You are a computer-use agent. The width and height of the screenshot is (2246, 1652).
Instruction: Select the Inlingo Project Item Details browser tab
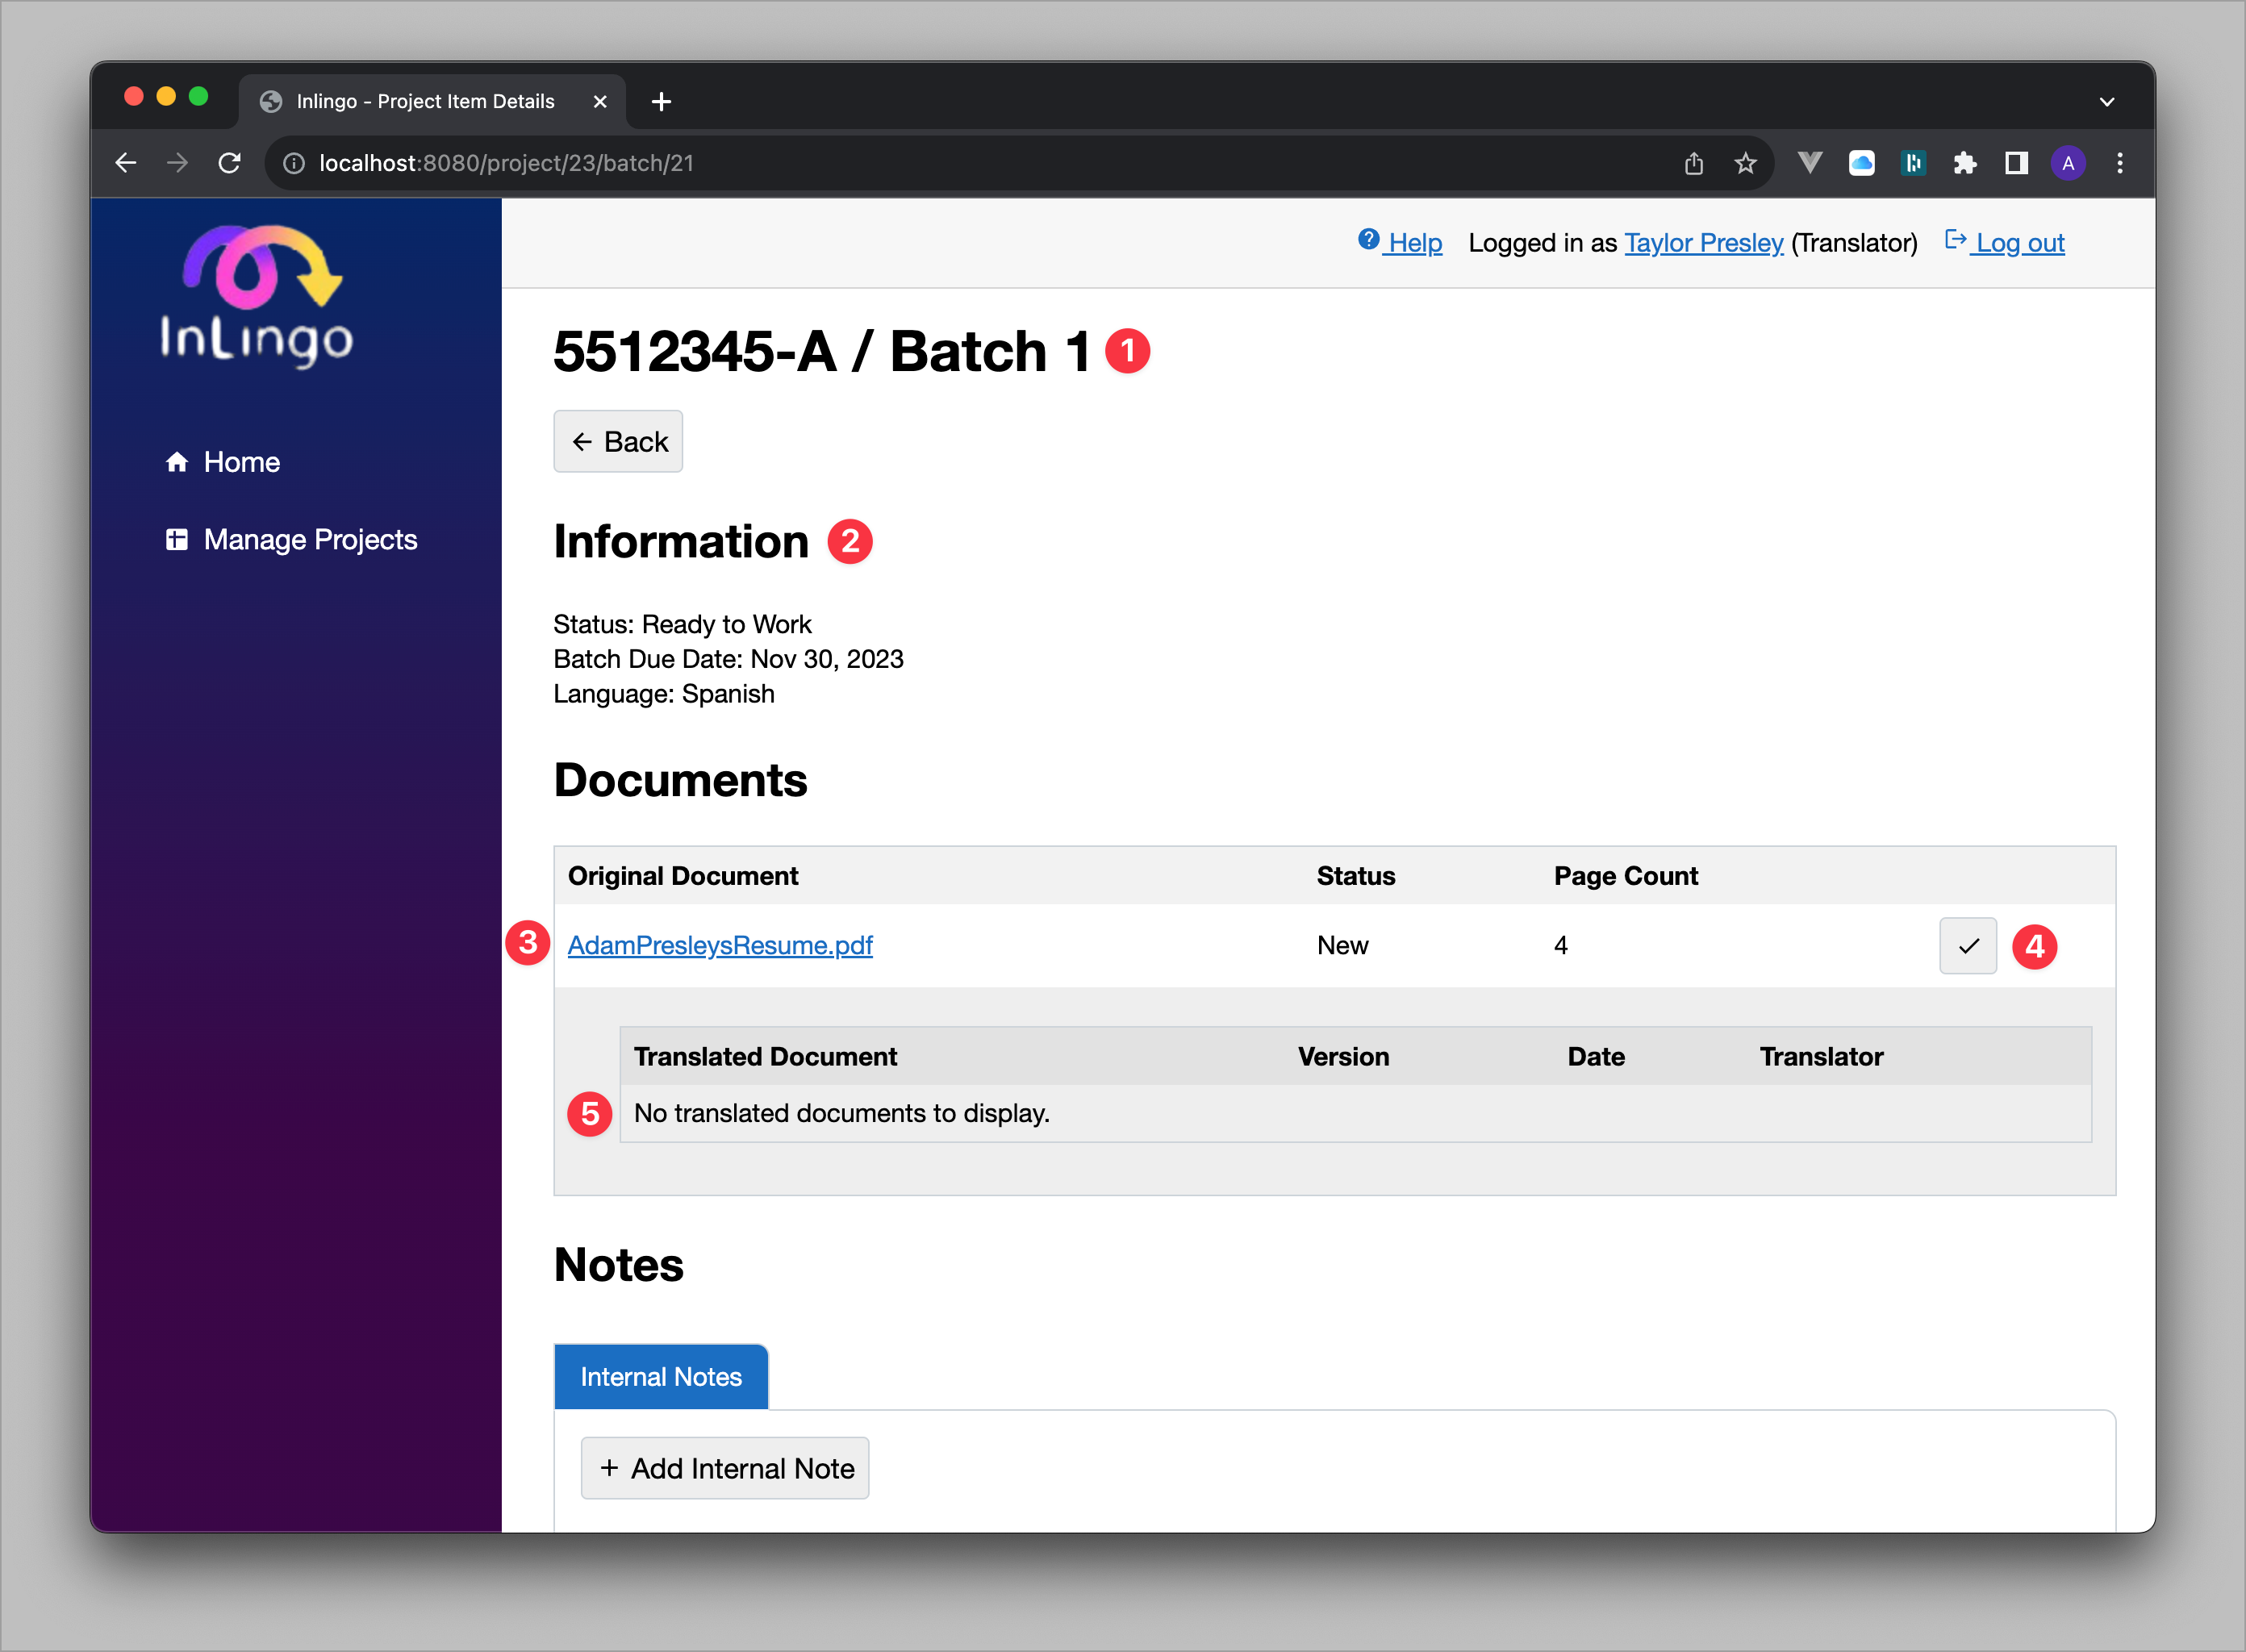(427, 100)
